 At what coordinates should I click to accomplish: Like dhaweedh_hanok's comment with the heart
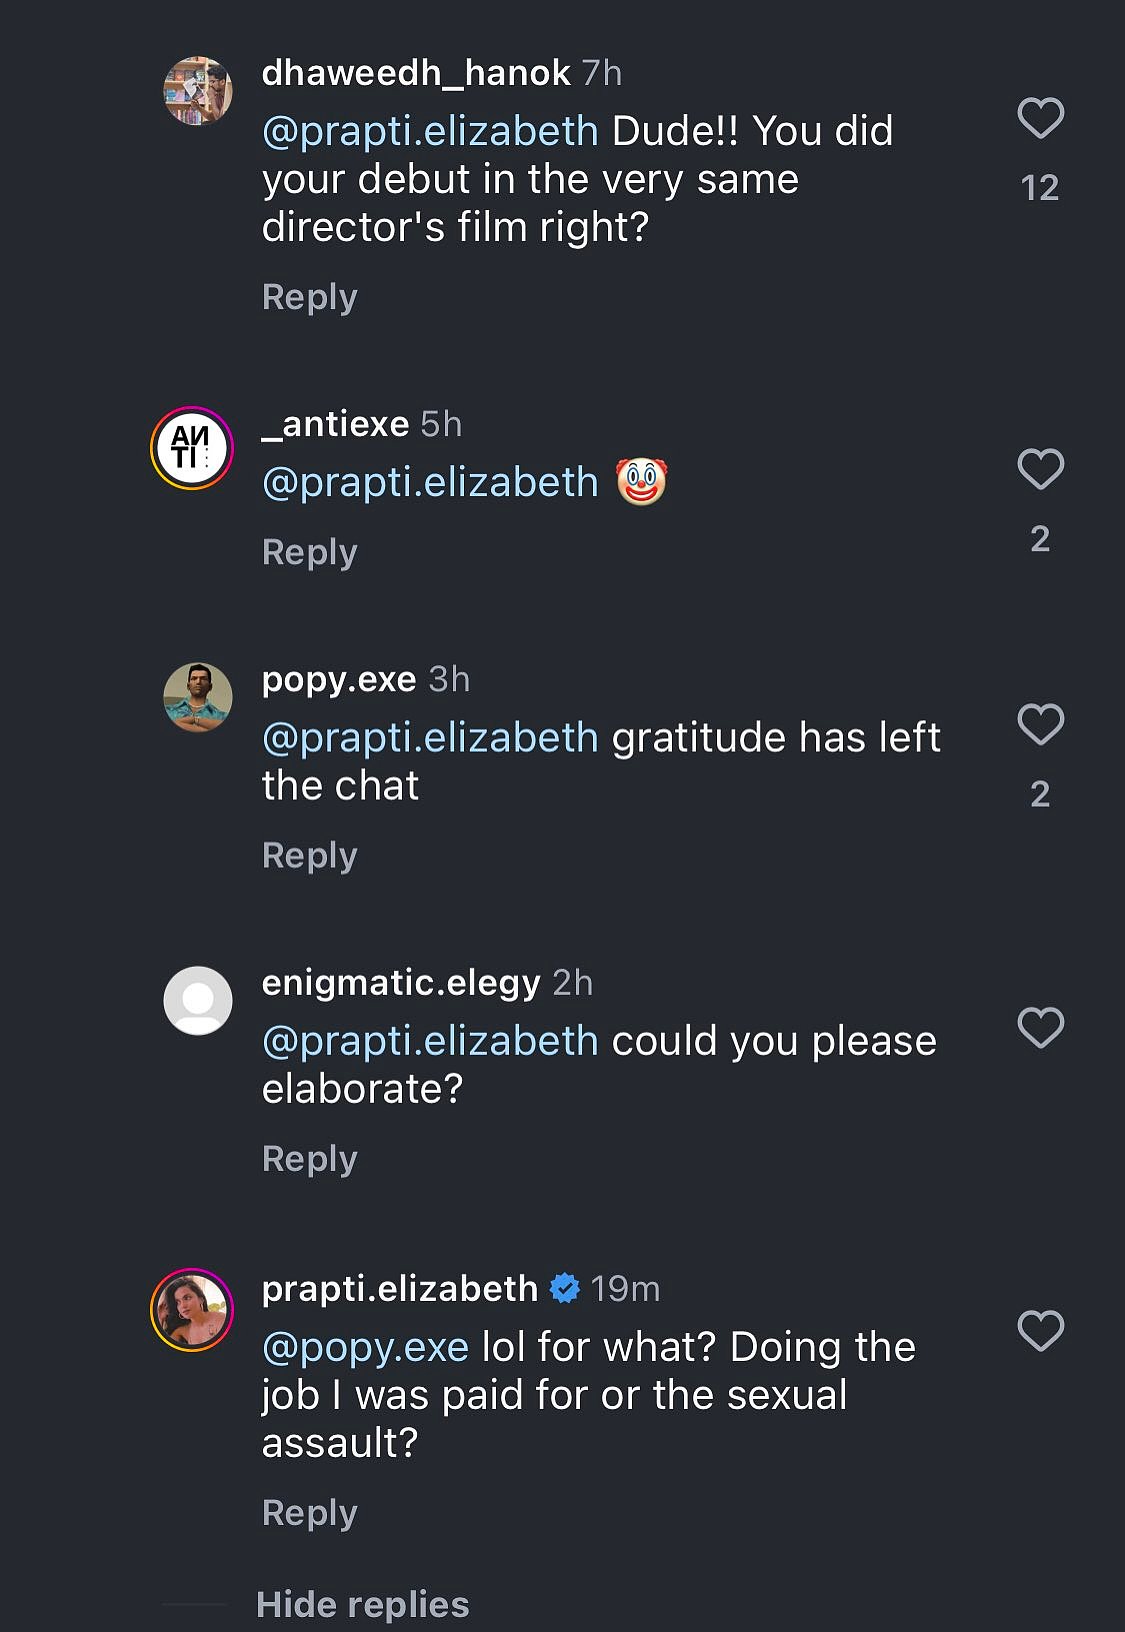pyautogui.click(x=1040, y=118)
